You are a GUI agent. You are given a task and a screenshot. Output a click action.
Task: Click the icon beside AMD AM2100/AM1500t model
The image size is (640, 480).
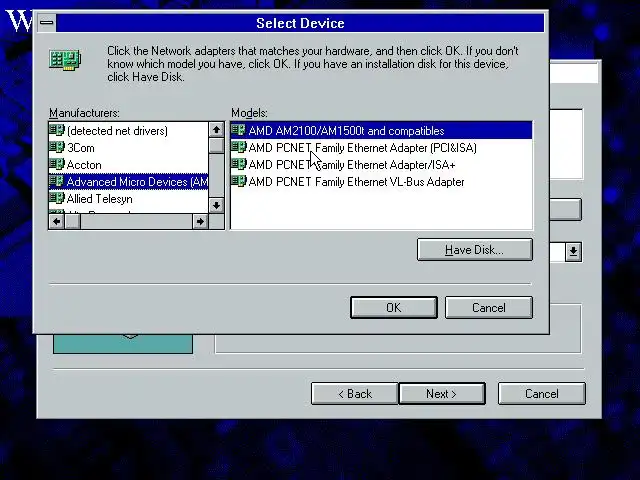pyautogui.click(x=239, y=130)
